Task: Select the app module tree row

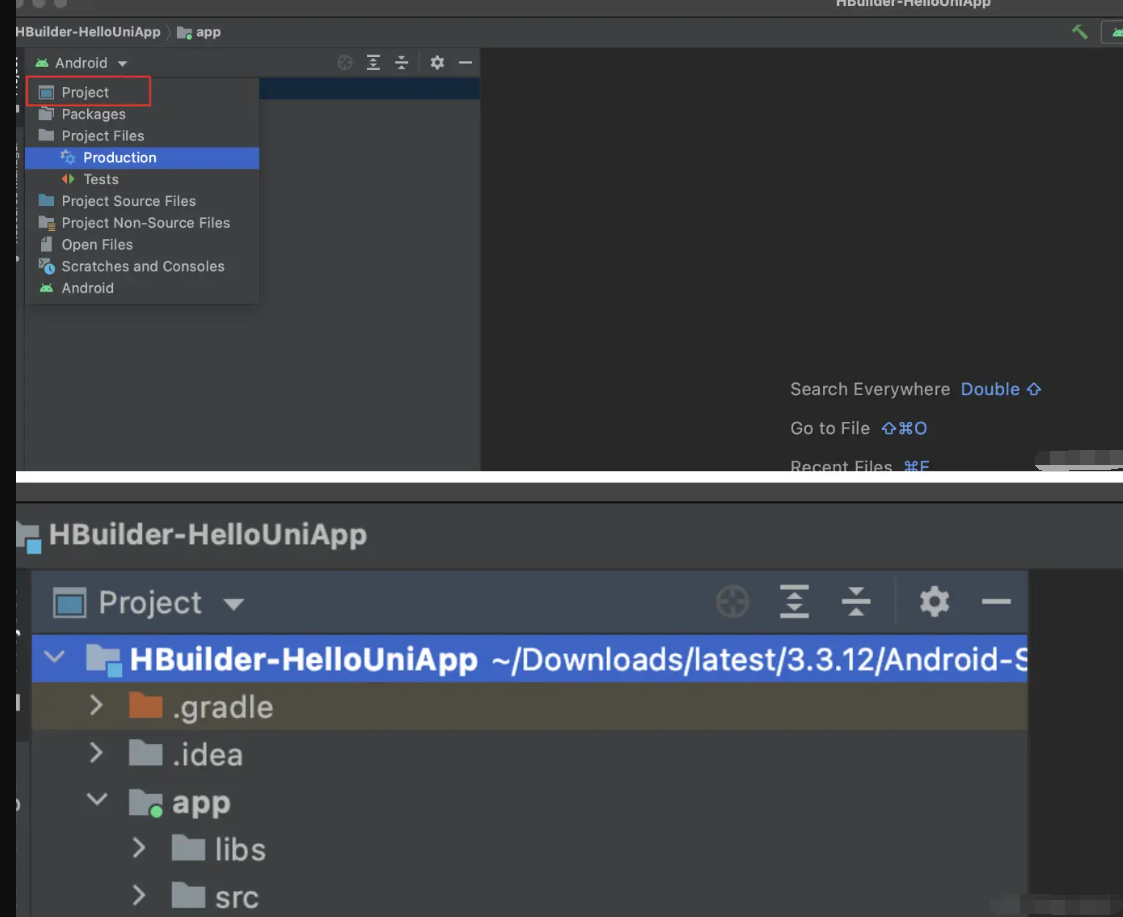Action: pos(529,801)
